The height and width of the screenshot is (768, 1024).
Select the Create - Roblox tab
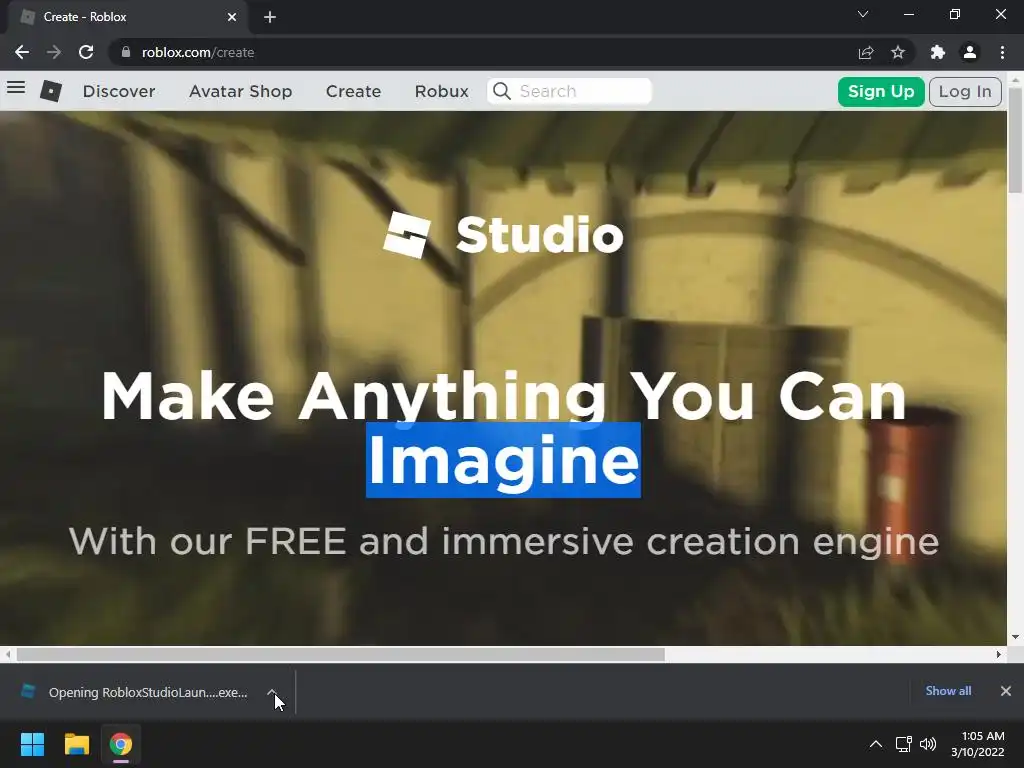tap(127, 17)
